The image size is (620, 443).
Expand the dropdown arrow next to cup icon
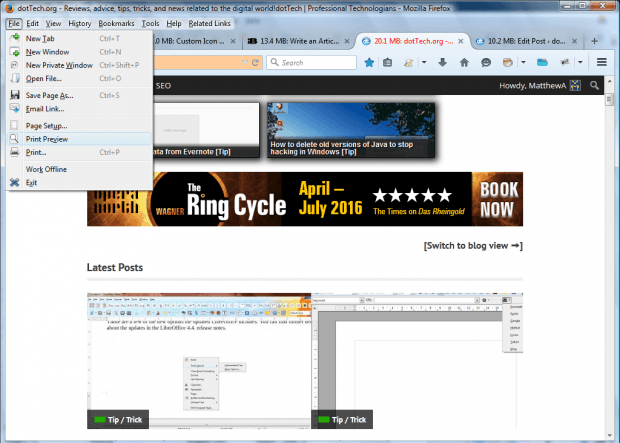click(523, 62)
